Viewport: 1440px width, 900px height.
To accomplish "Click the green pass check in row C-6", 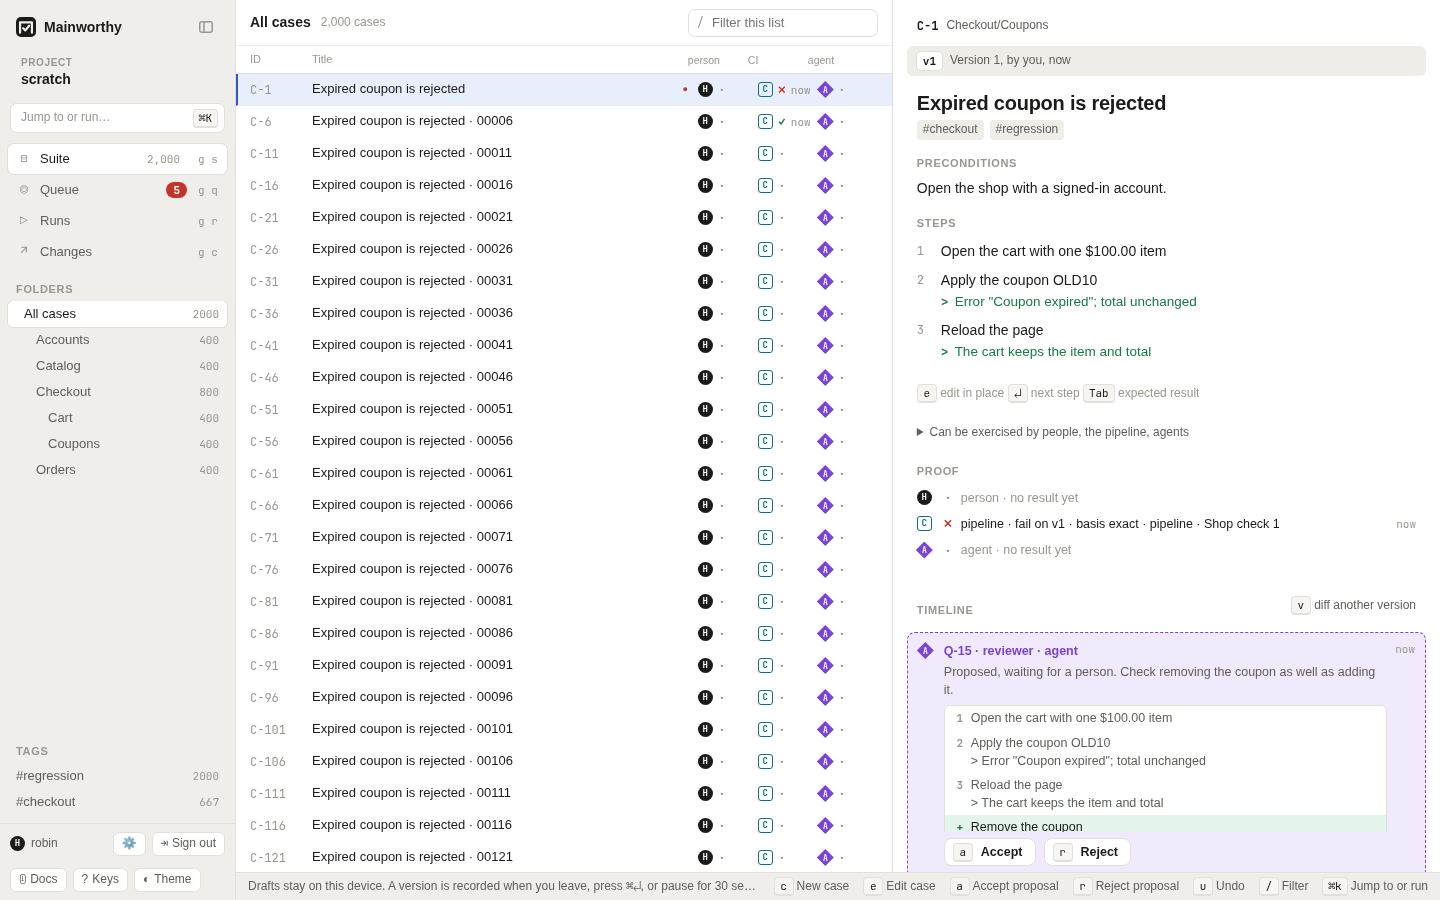I will click(782, 122).
